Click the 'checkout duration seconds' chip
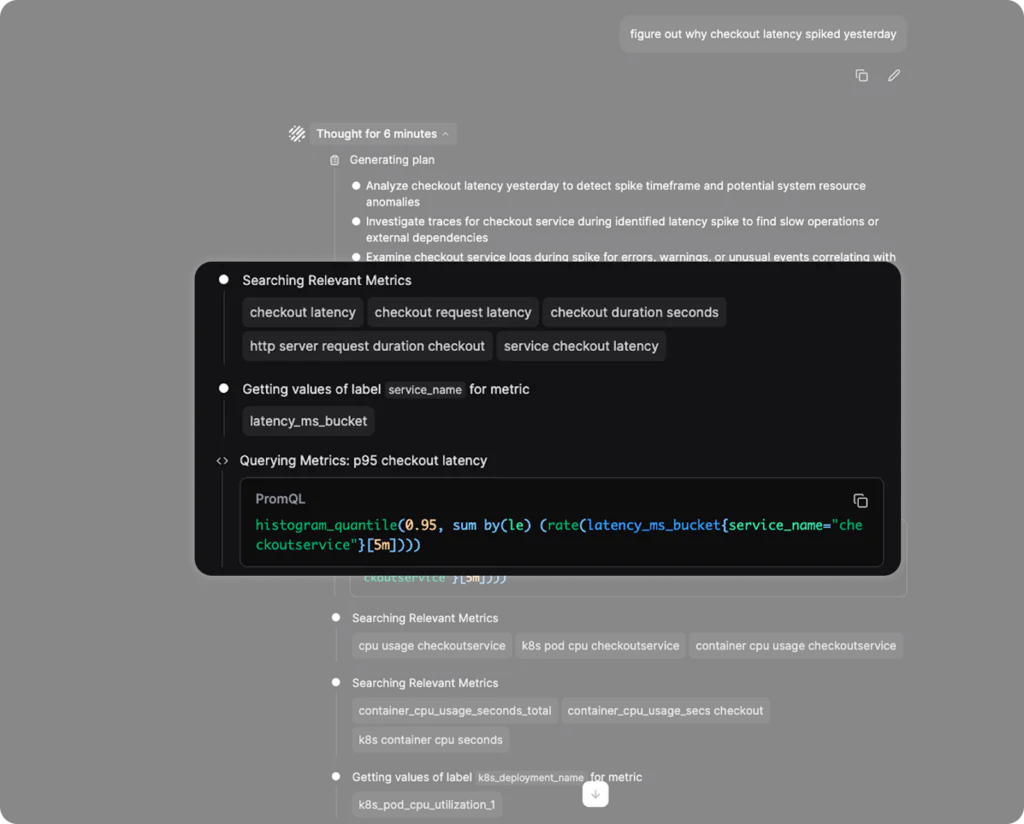1024x824 pixels. click(634, 312)
